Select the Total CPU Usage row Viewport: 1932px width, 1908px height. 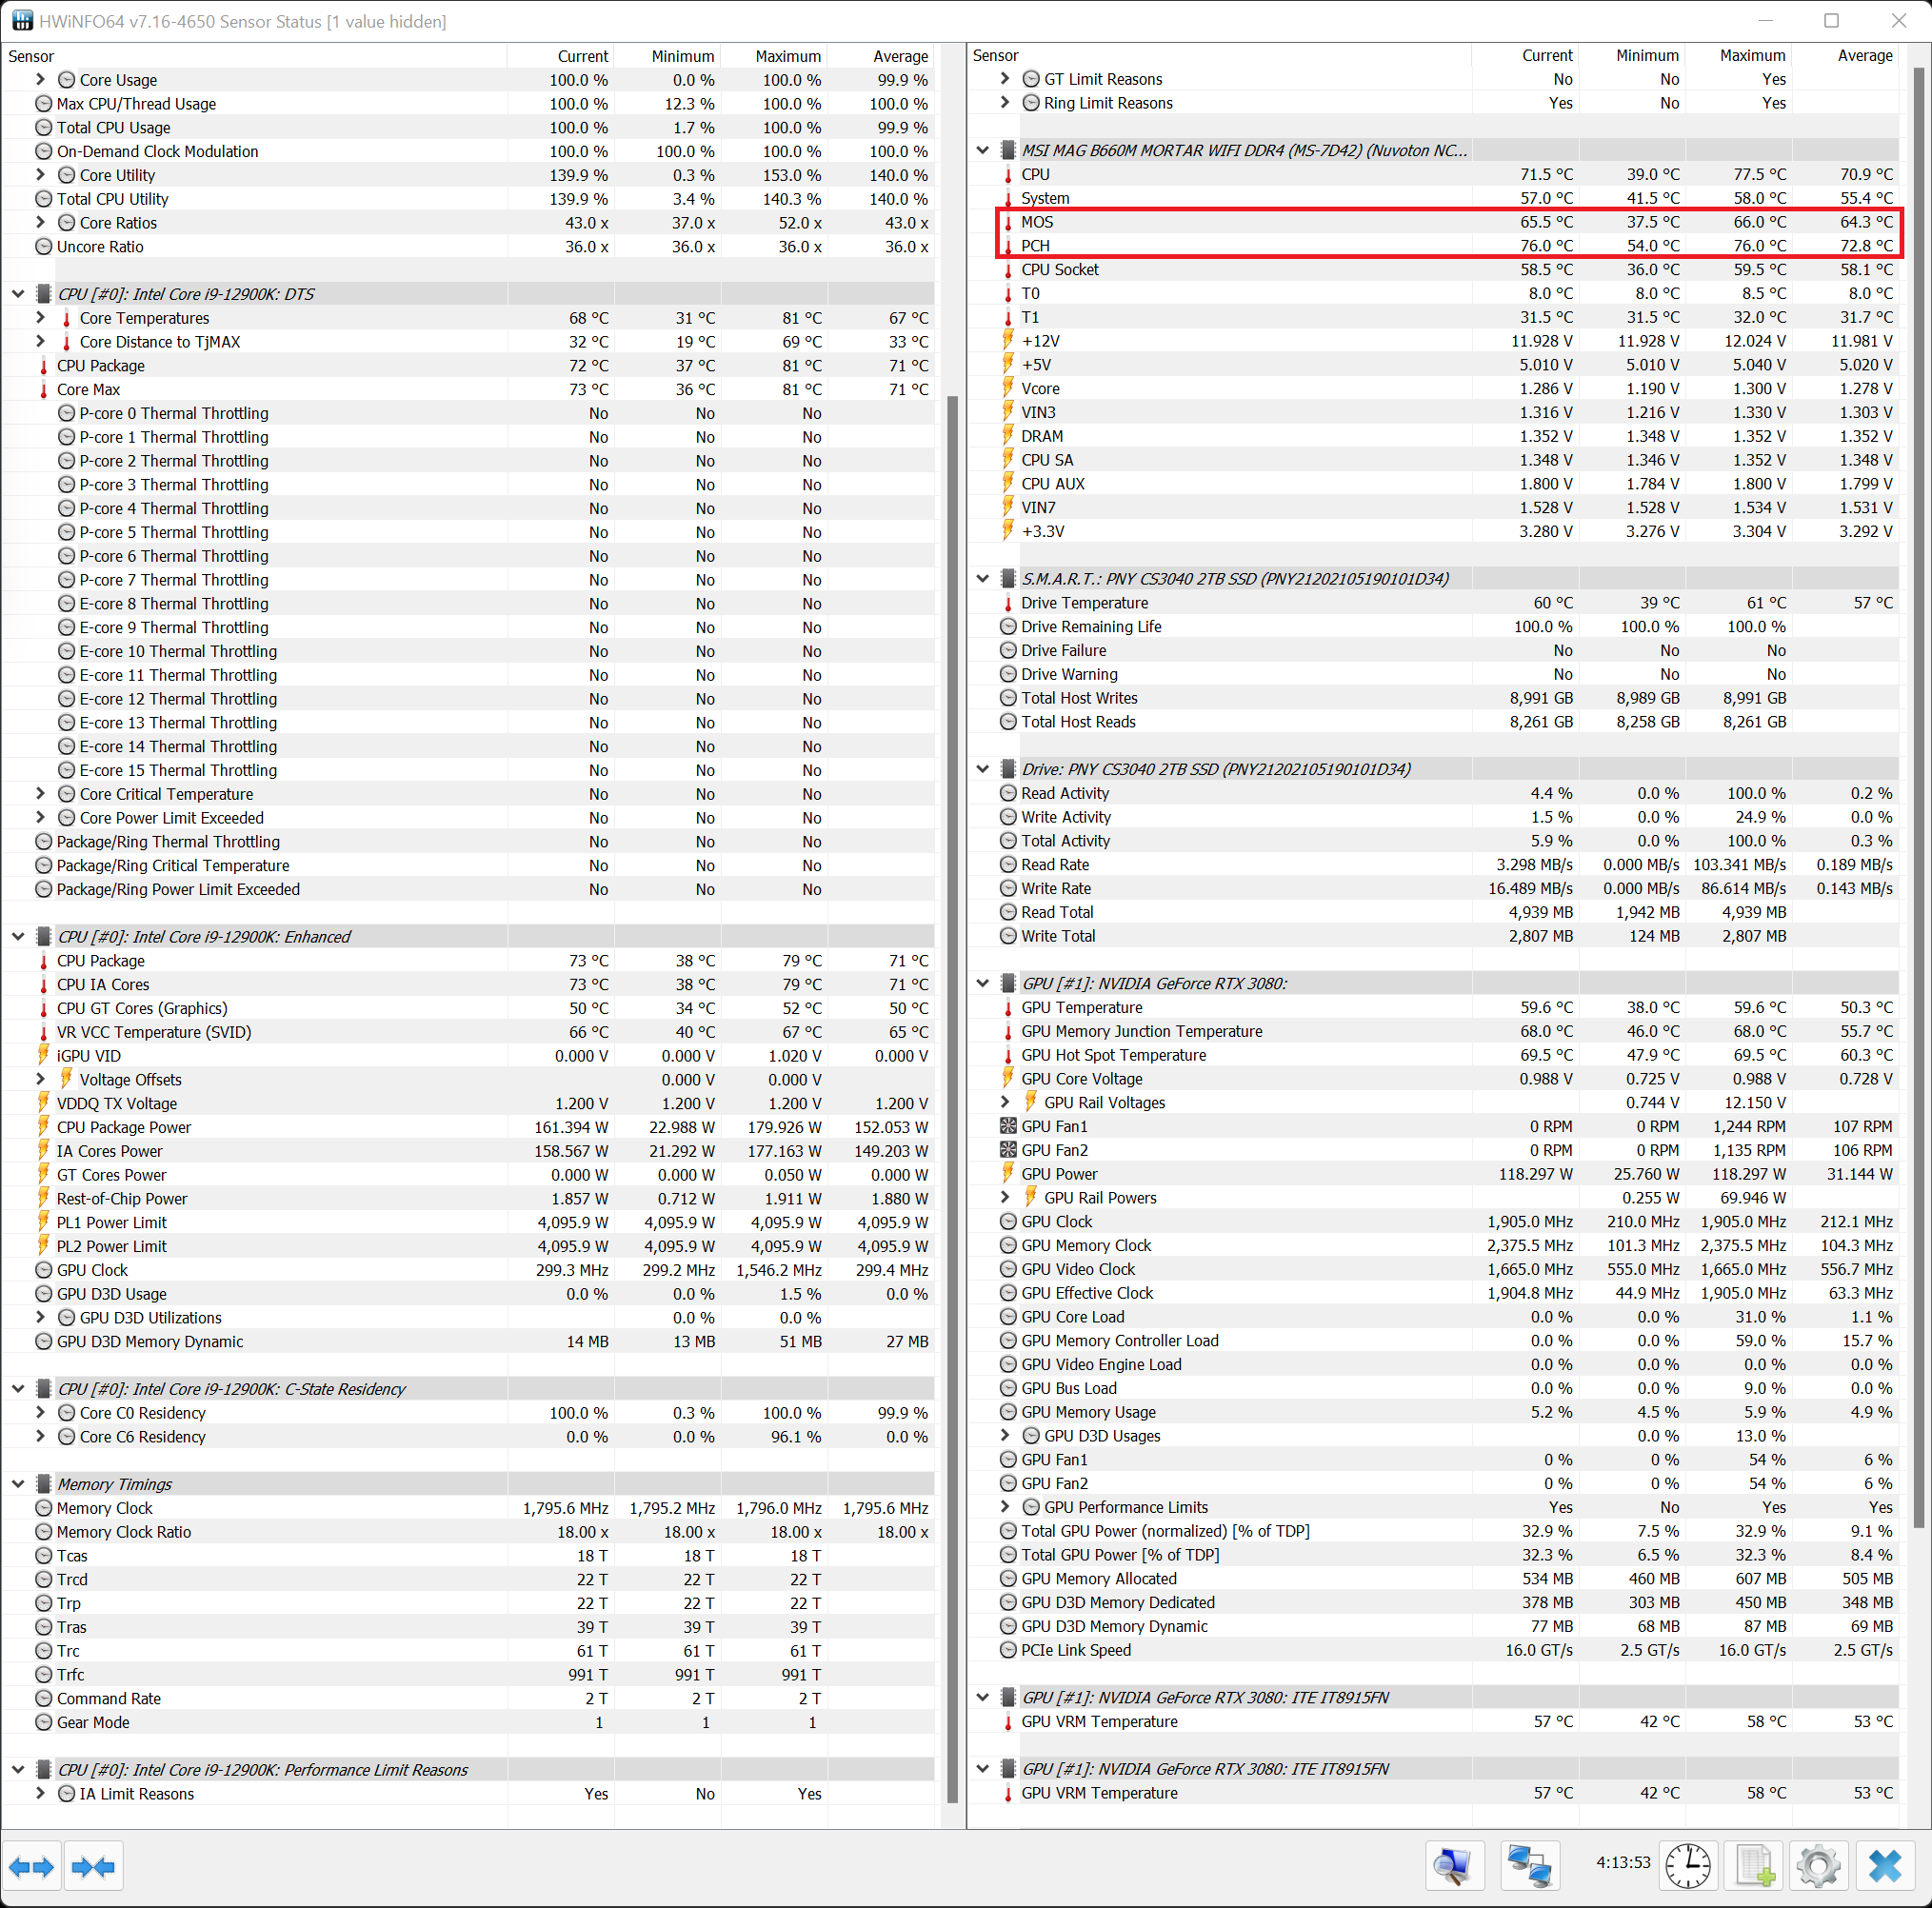tap(468, 128)
